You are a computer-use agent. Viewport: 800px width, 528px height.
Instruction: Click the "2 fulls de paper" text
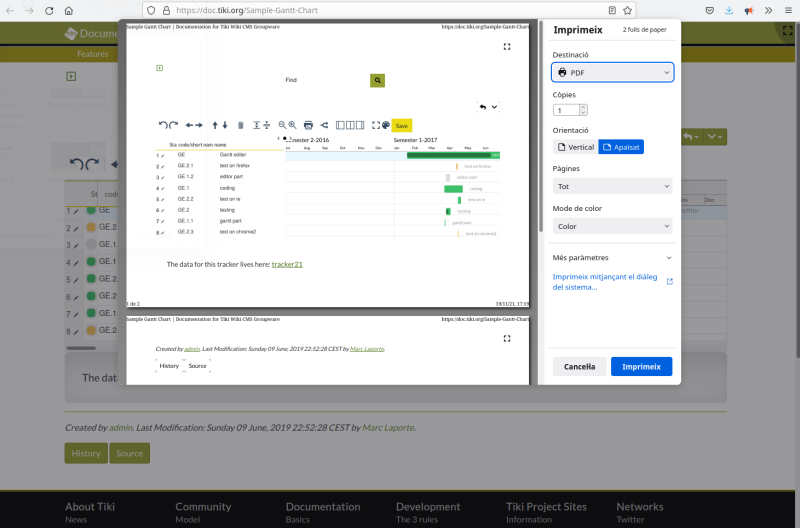pyautogui.click(x=644, y=30)
